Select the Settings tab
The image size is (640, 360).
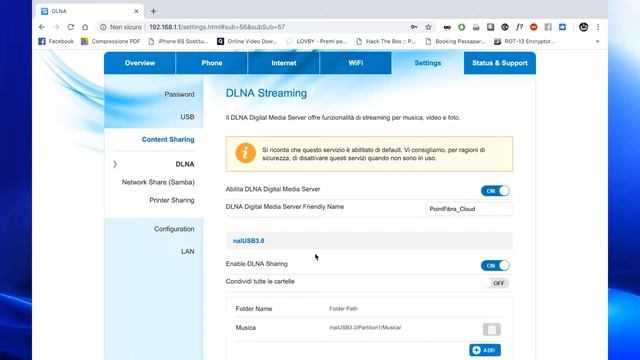(x=427, y=63)
